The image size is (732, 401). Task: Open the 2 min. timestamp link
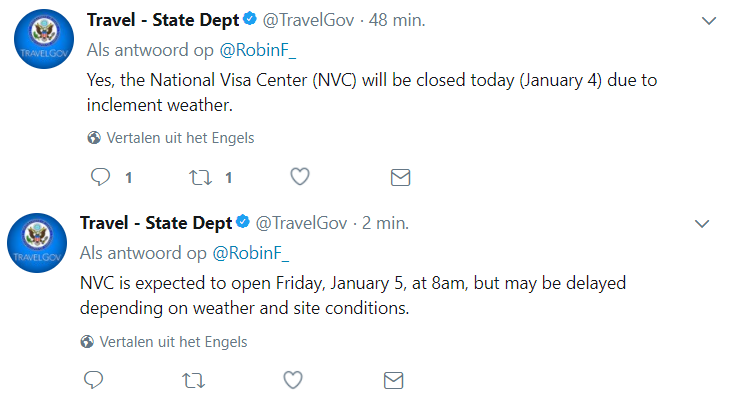click(x=385, y=223)
